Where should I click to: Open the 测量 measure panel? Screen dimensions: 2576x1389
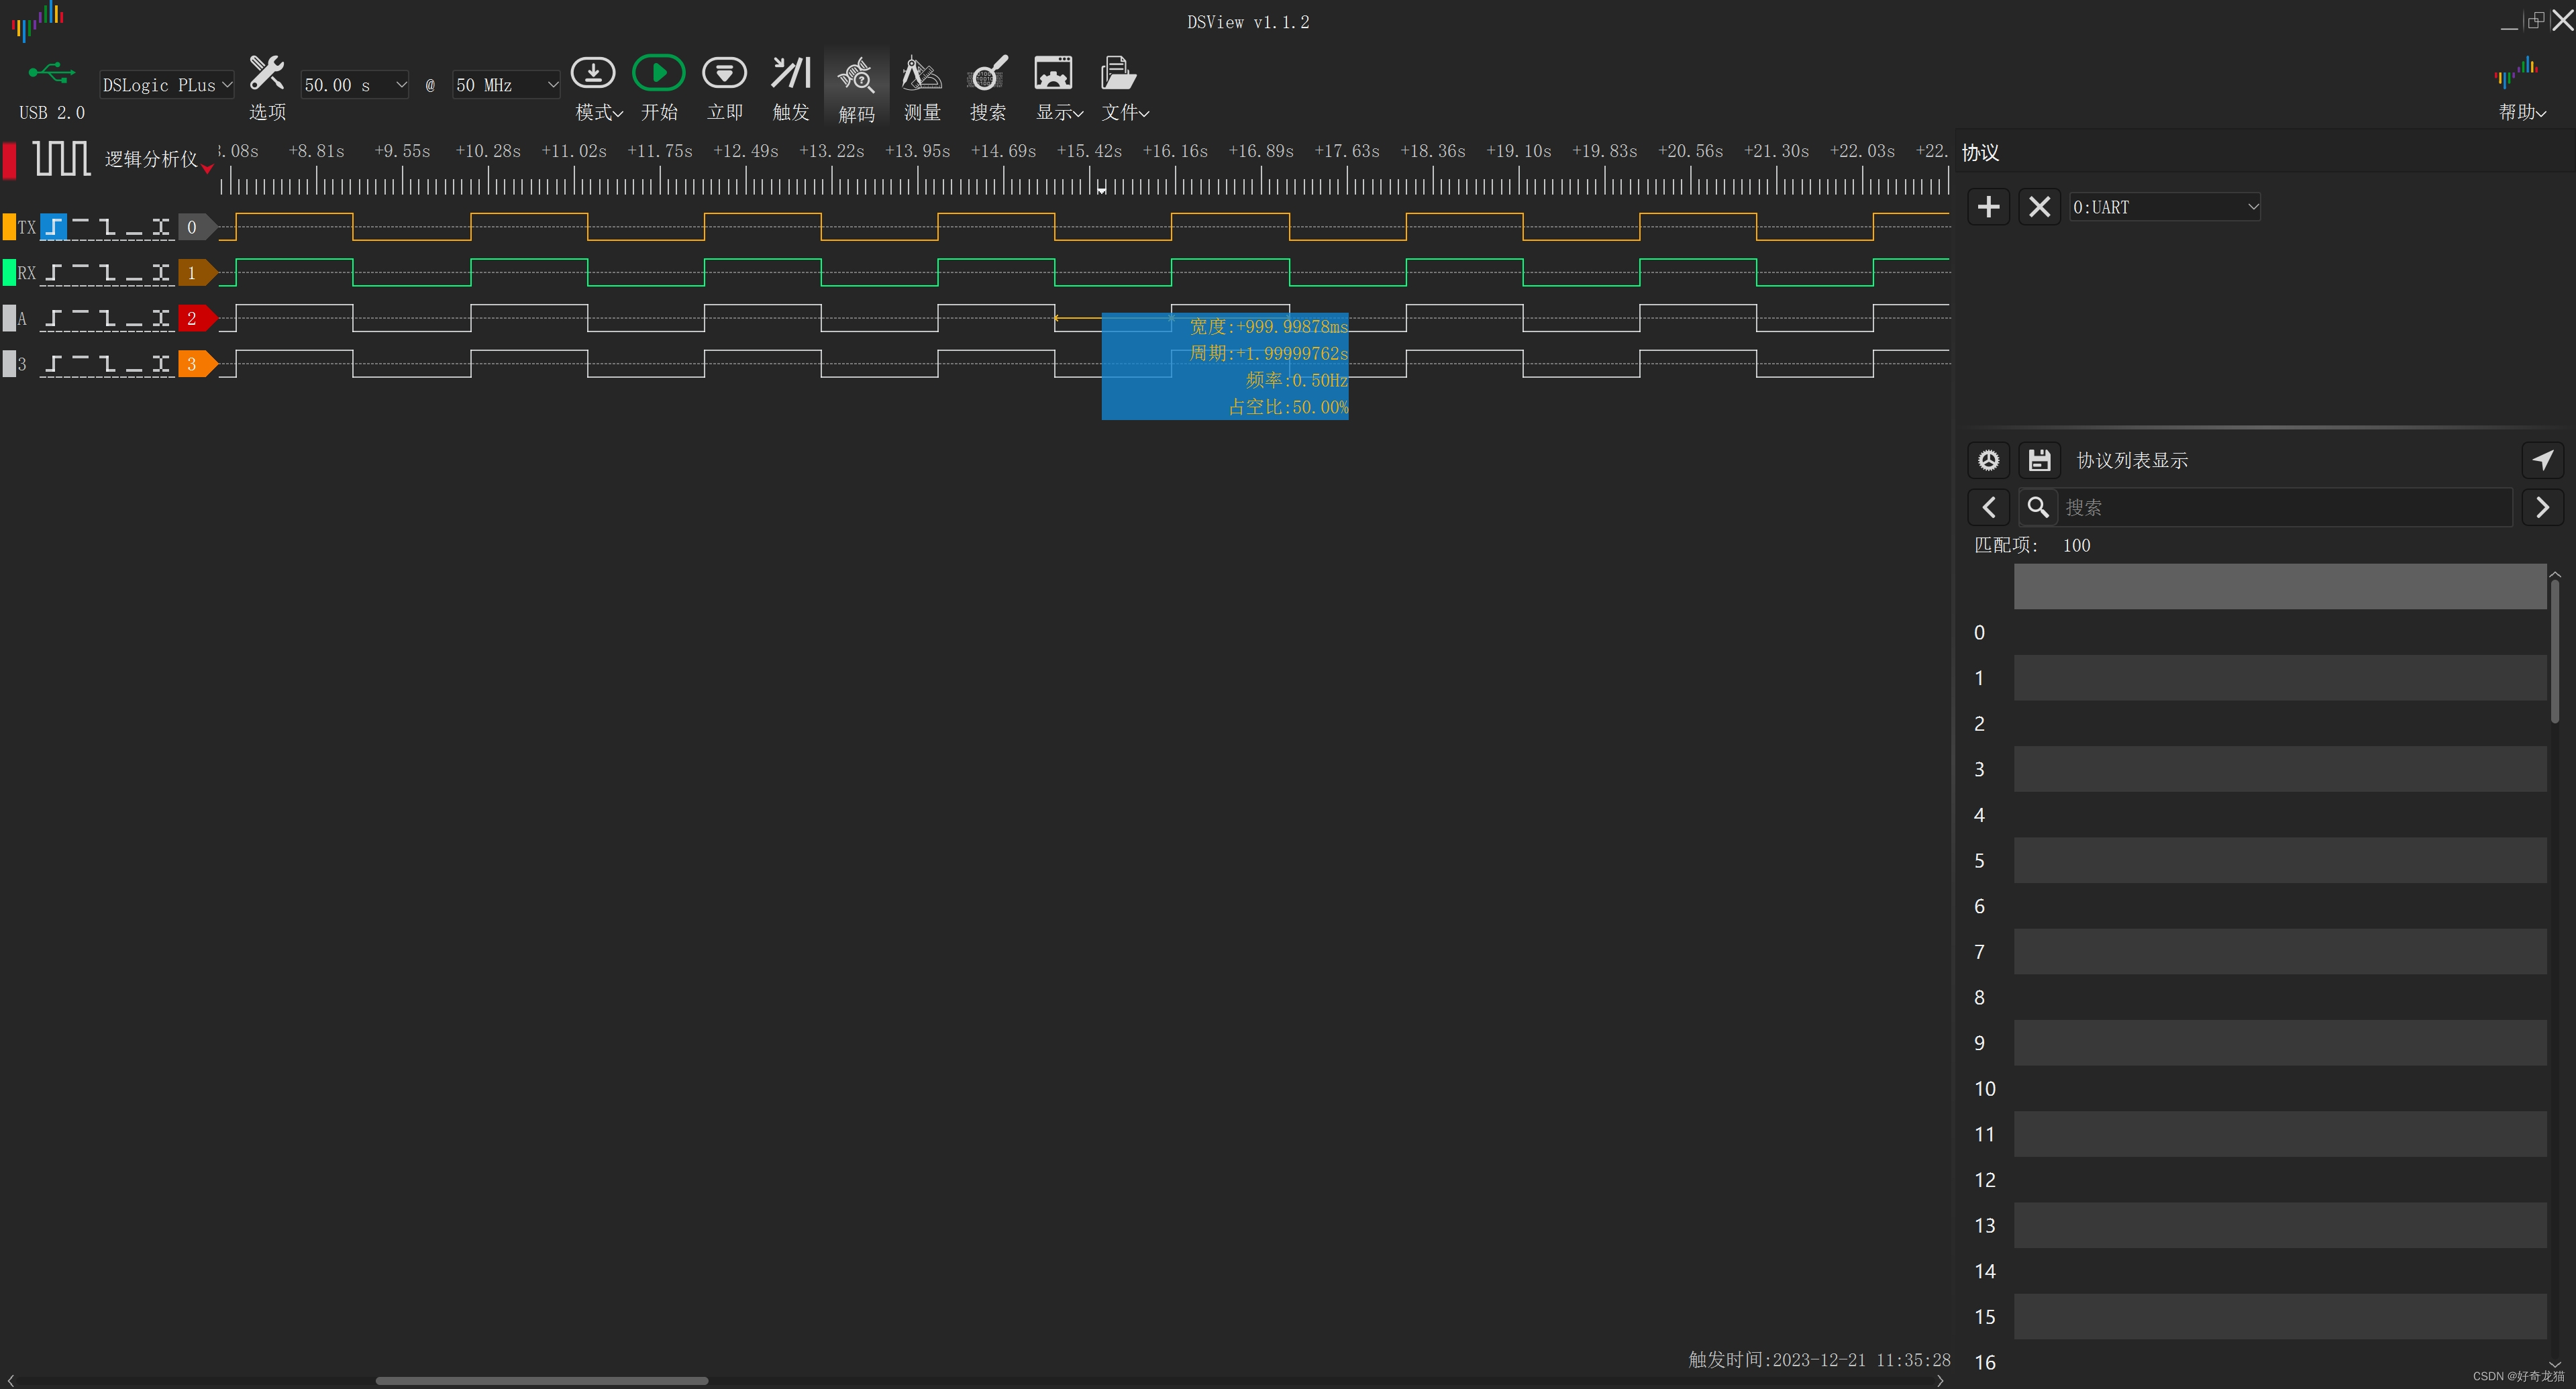point(922,88)
